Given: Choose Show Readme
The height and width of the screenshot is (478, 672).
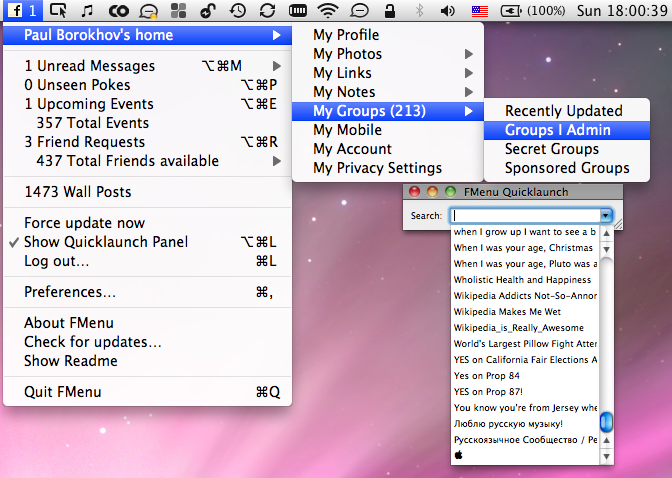Looking at the screenshot, I should coord(147,361).
